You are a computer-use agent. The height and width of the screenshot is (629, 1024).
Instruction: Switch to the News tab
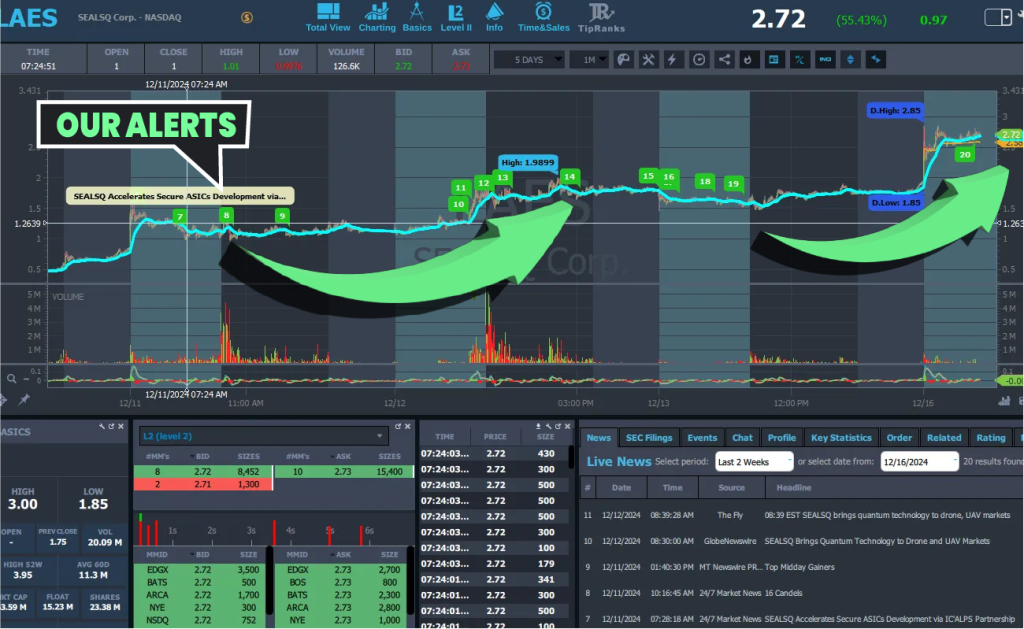click(598, 438)
